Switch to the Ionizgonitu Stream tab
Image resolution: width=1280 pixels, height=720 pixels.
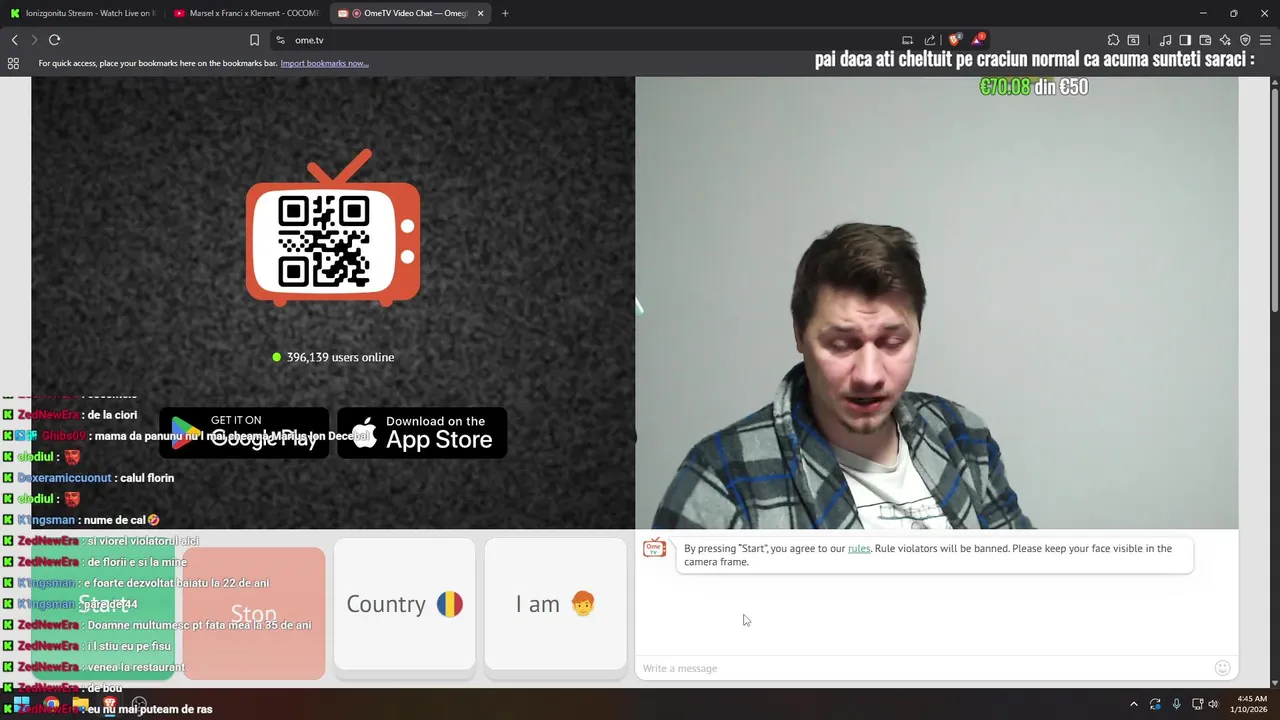(82, 13)
